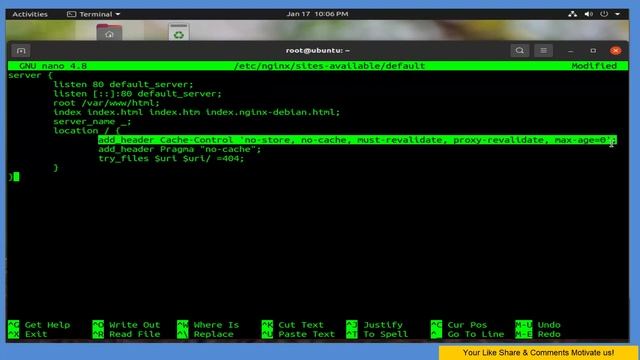Click the Trash desktop icon
Screen dimensions: 640x360
tap(179, 32)
